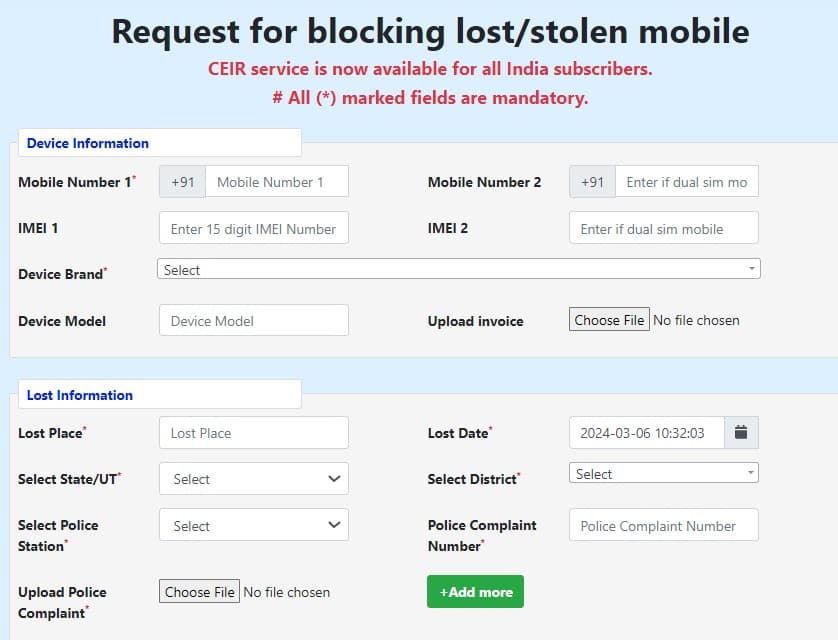
Task: Open the Select State/UT dropdown
Action: coord(254,479)
